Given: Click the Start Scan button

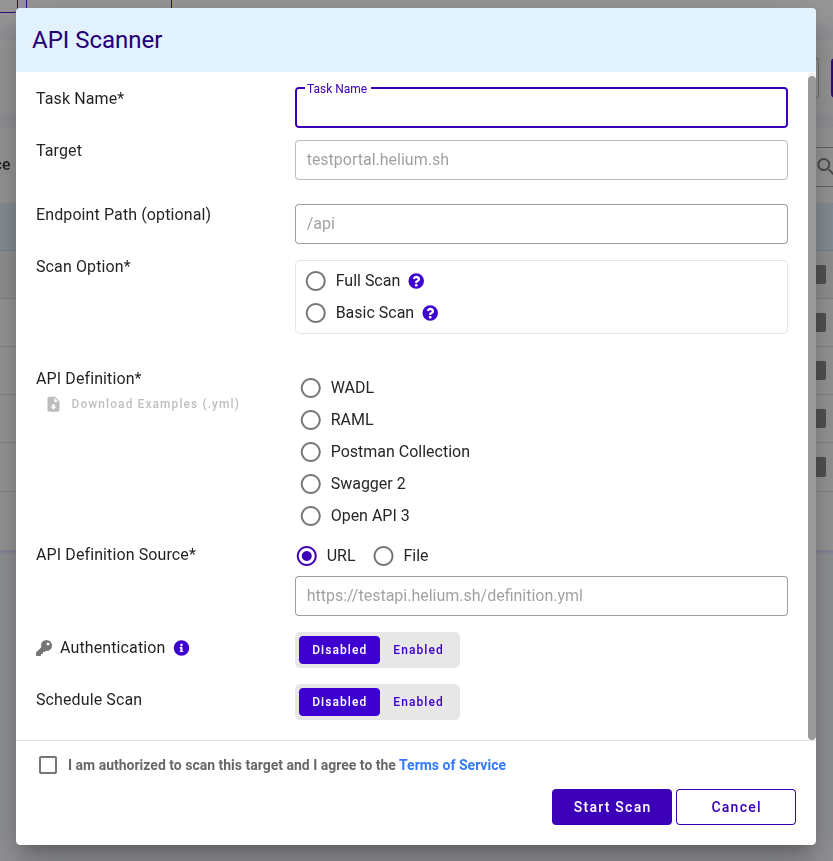Looking at the screenshot, I should click(611, 806).
